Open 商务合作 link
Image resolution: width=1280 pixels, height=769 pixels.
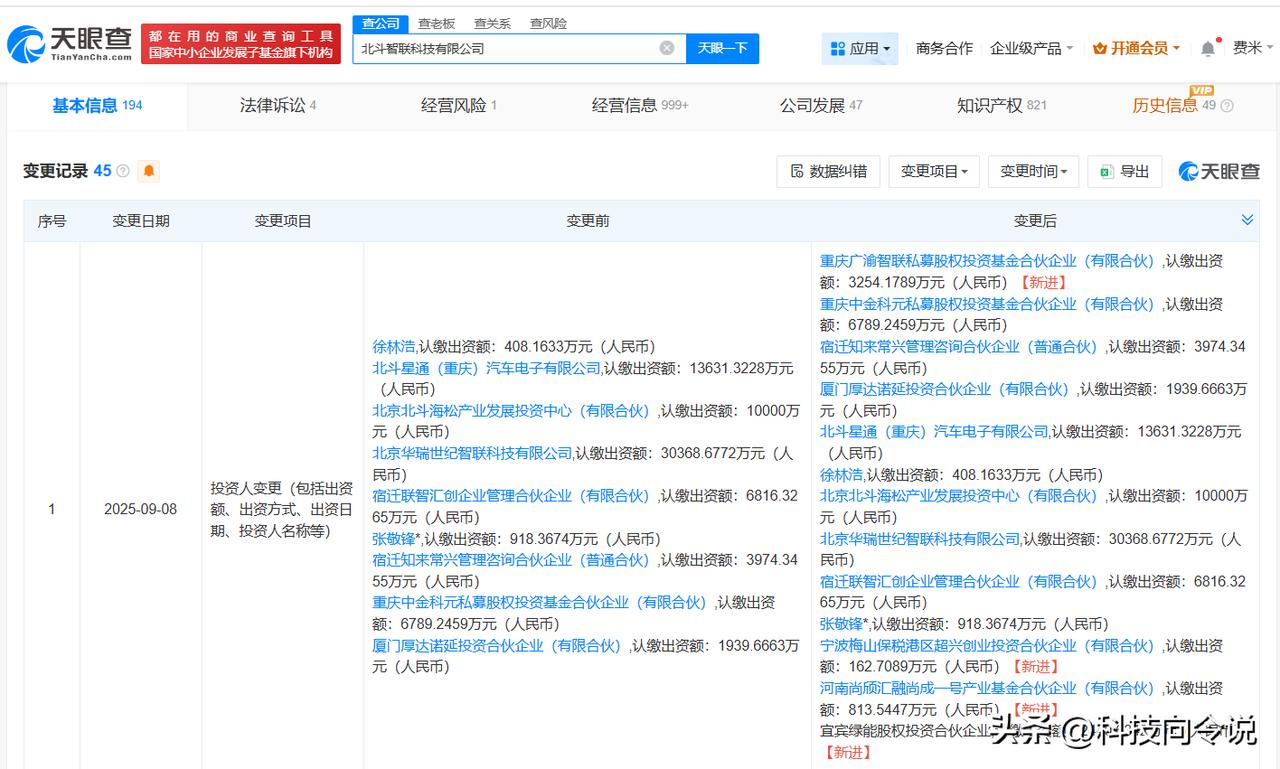tap(944, 48)
